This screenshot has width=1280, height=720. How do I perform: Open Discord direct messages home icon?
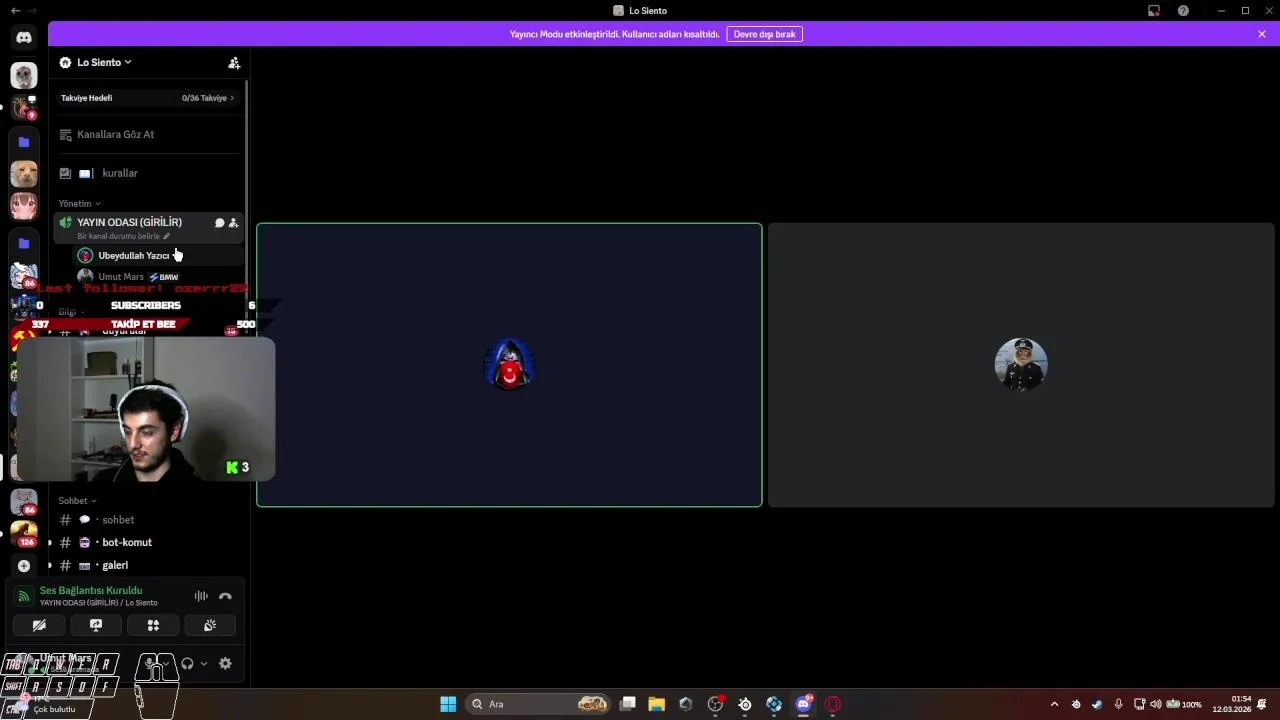[x=24, y=37]
